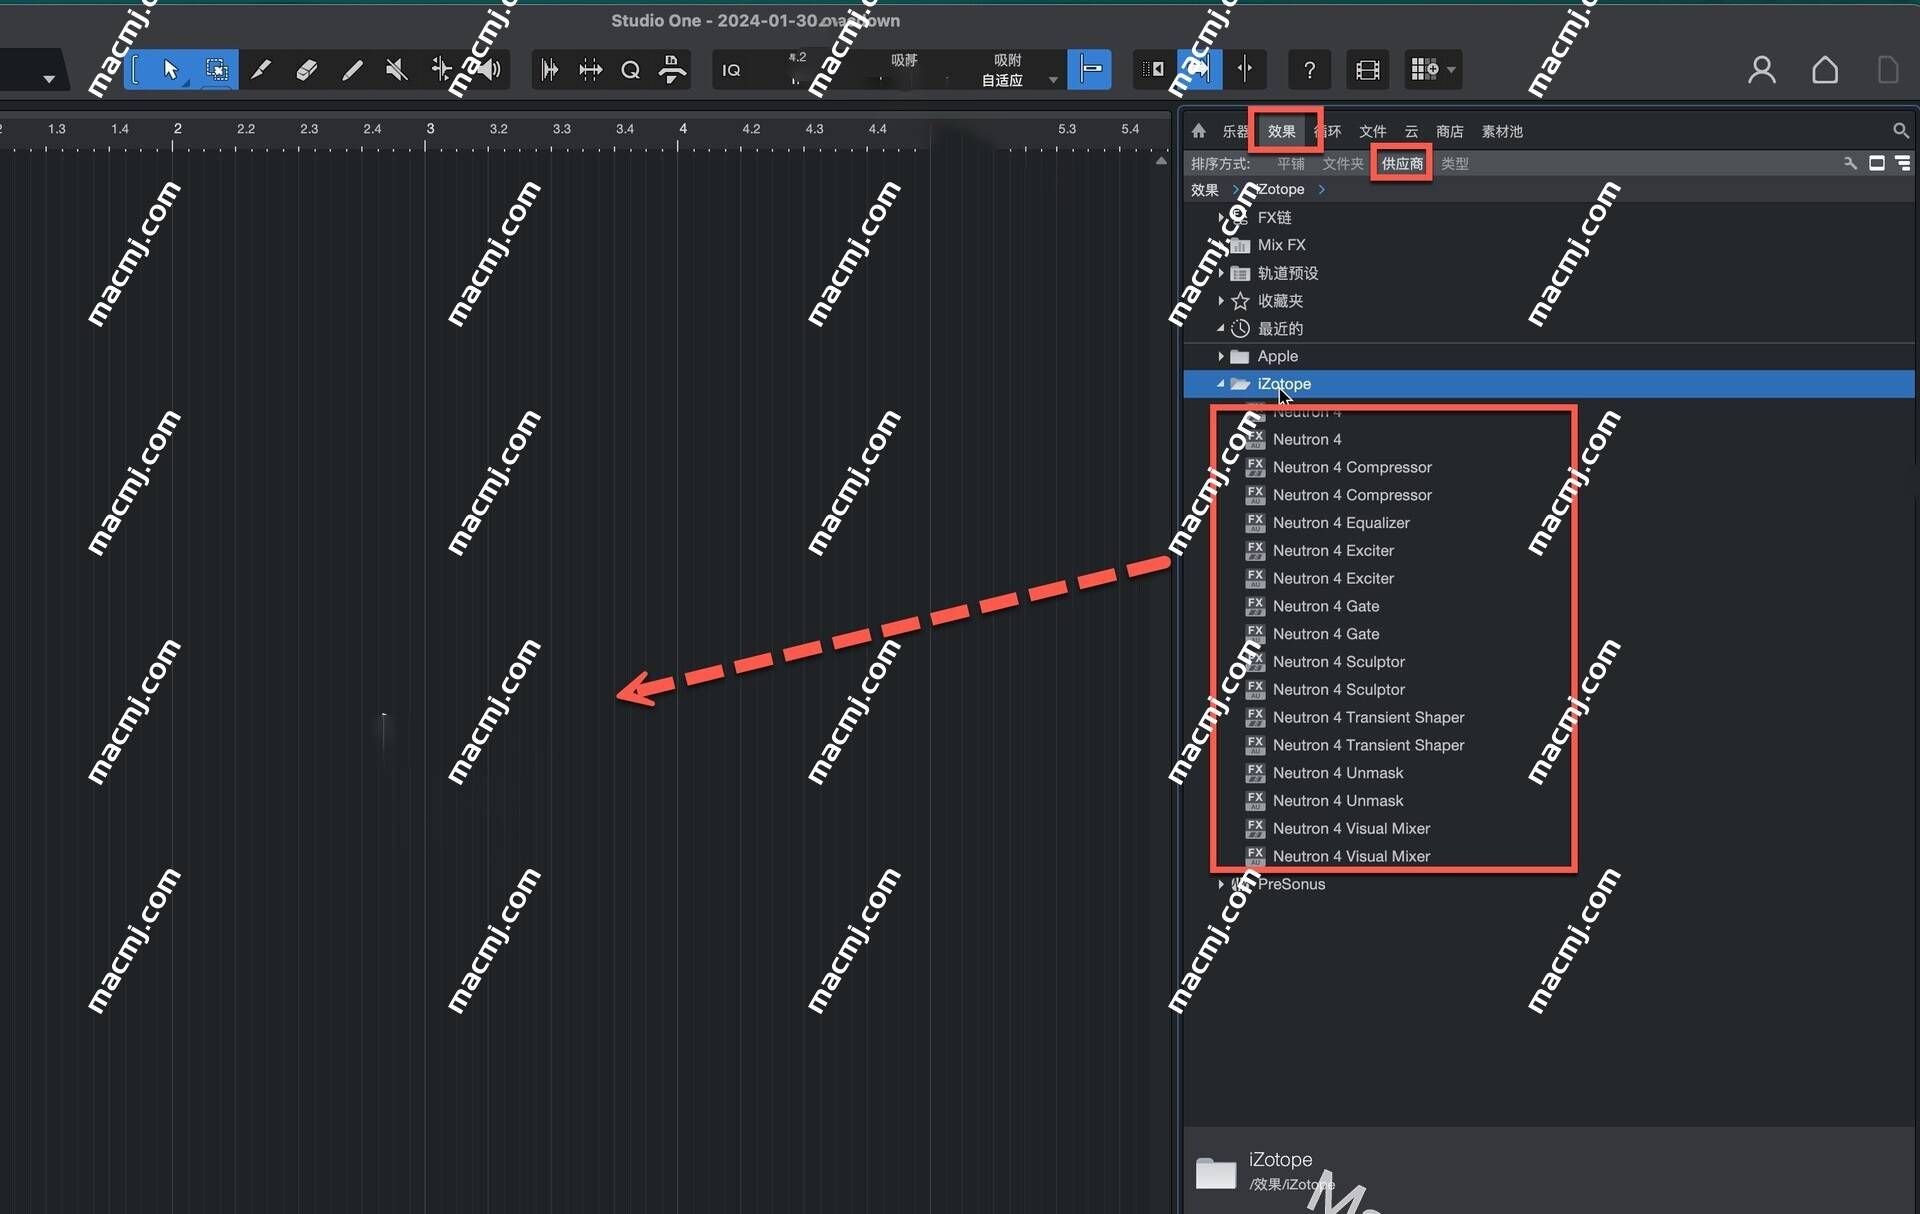Open the Quantize Q button

pos(630,70)
